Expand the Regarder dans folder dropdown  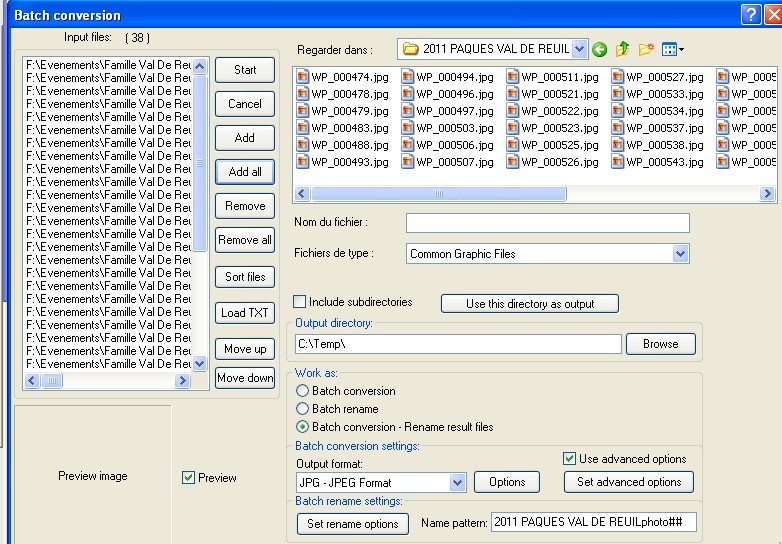580,49
